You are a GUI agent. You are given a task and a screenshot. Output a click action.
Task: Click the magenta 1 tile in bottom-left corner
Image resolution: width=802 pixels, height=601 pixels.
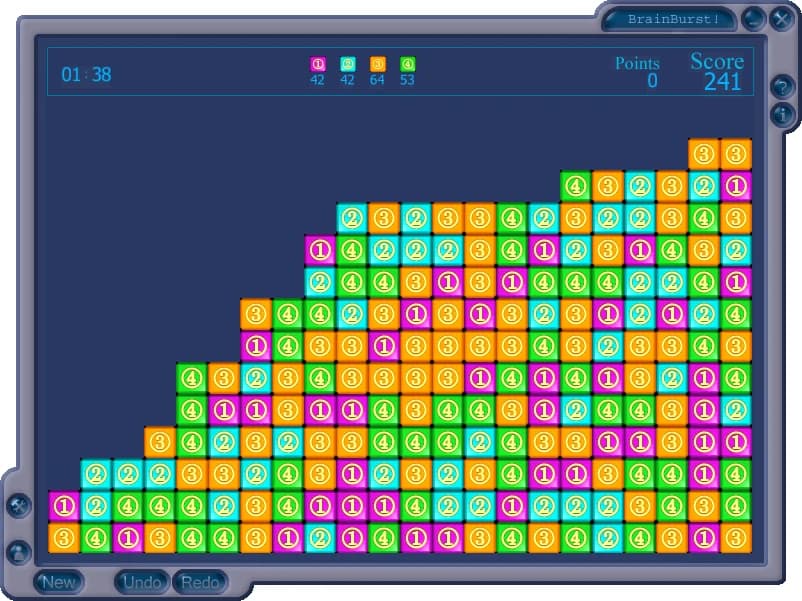(64, 505)
